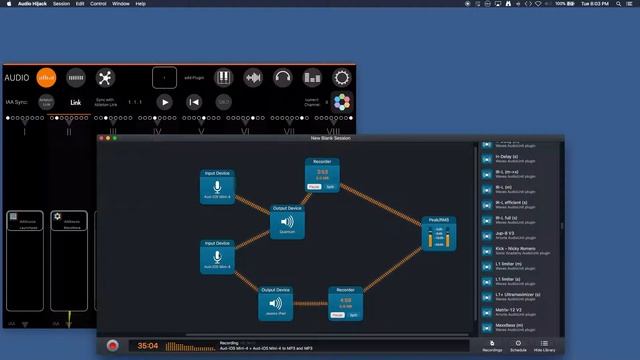Click Pause on the upper Recorder block
Viewport: 640px width, 360px height.
coord(314,187)
